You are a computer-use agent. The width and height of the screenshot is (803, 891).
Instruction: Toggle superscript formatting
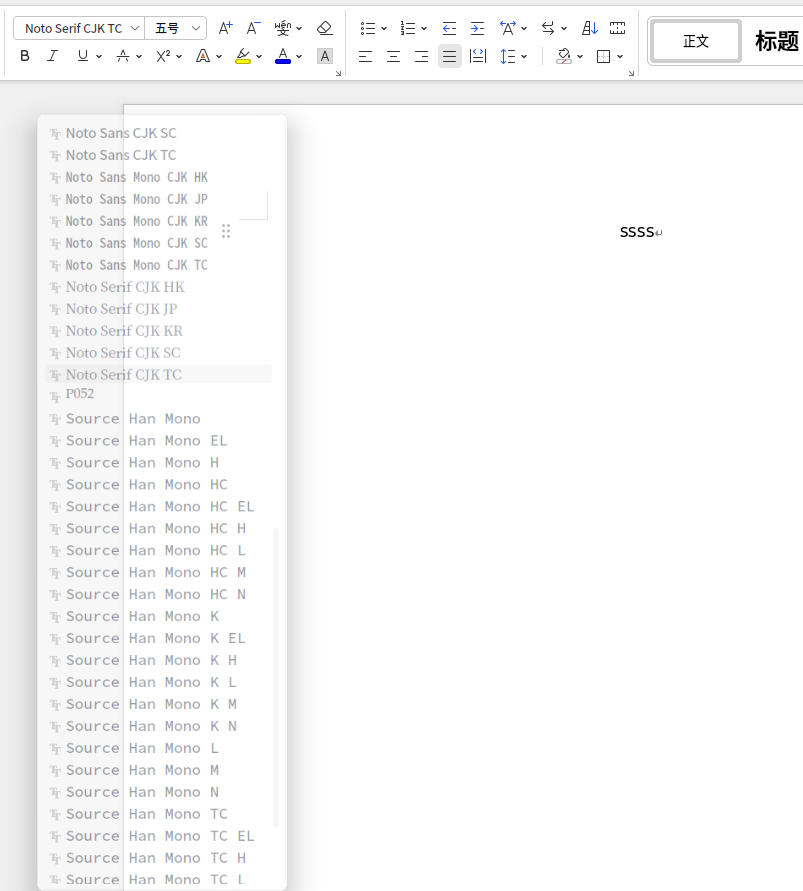pos(163,56)
